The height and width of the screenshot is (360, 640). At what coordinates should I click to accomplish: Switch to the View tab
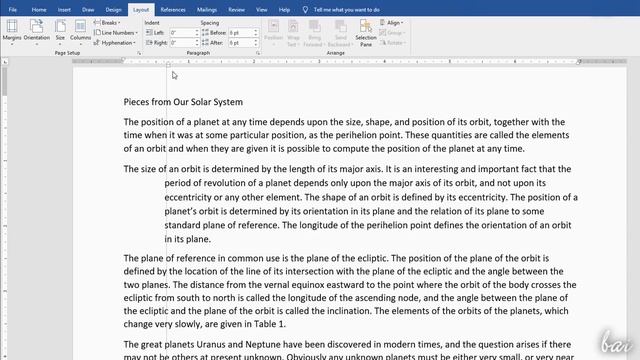[x=262, y=9]
